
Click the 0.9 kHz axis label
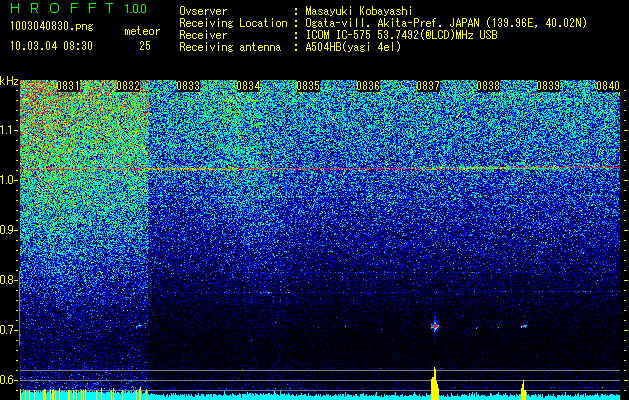[x=9, y=230]
